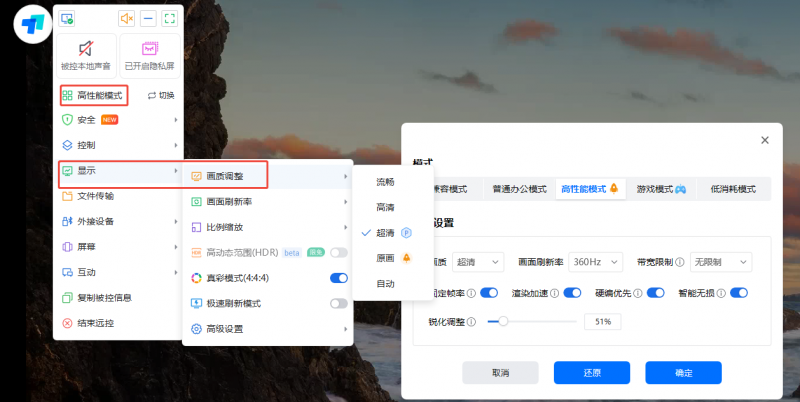Toggle the 硬编优先 switch
The height and width of the screenshot is (402, 800).
point(656,293)
